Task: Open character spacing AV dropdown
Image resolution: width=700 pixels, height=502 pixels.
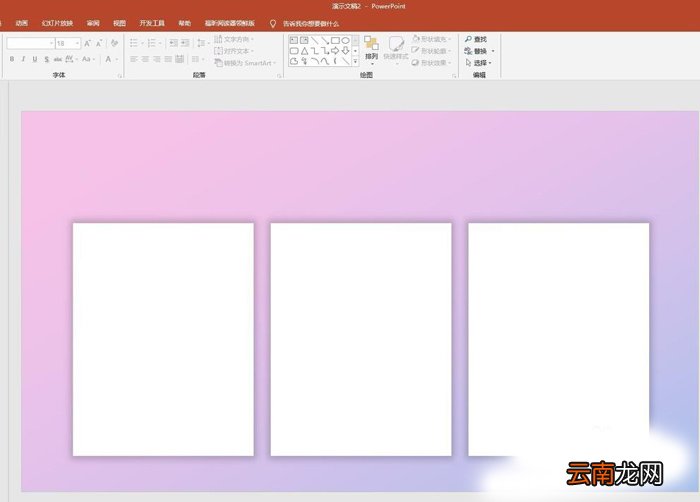Action: pyautogui.click(x=71, y=59)
